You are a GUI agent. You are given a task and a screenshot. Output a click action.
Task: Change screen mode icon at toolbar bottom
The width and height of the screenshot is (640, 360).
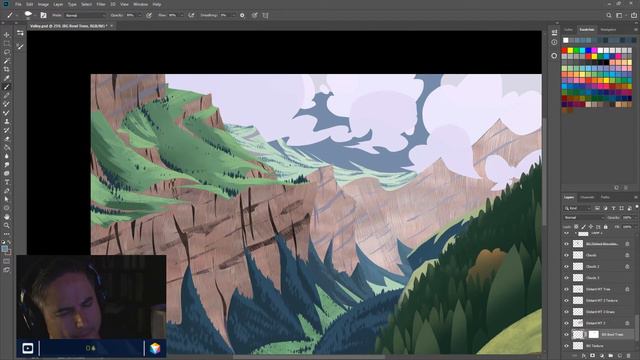click(x=7, y=270)
